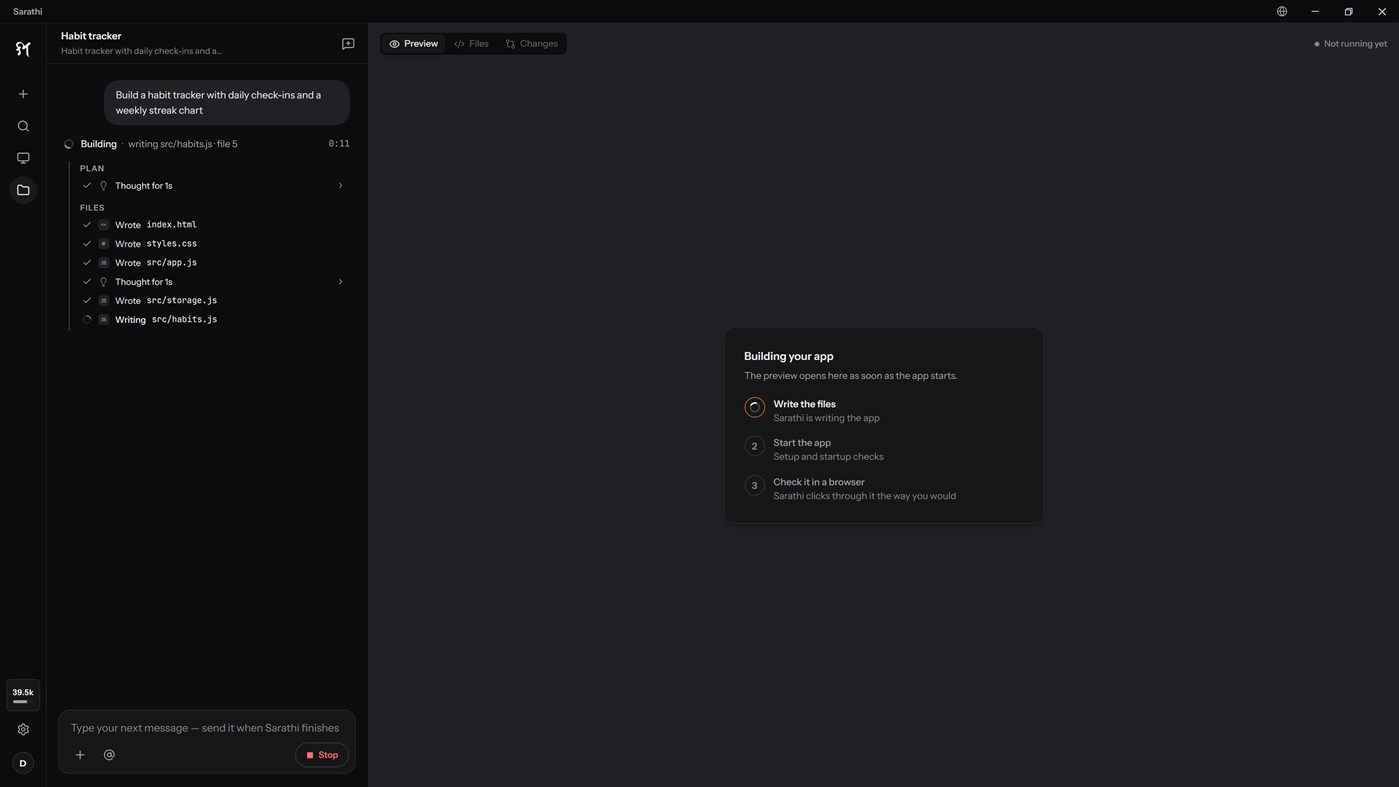Expand the Thought for 1s chevron under FILES
The width and height of the screenshot is (1399, 787).
[340, 282]
